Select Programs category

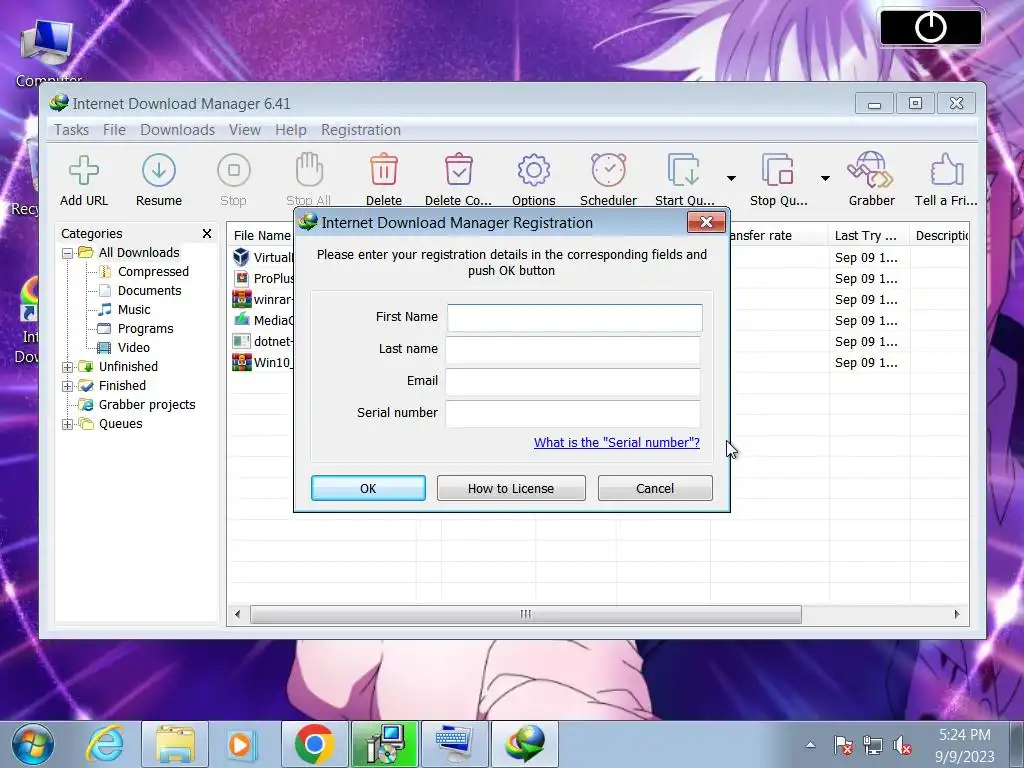145,328
